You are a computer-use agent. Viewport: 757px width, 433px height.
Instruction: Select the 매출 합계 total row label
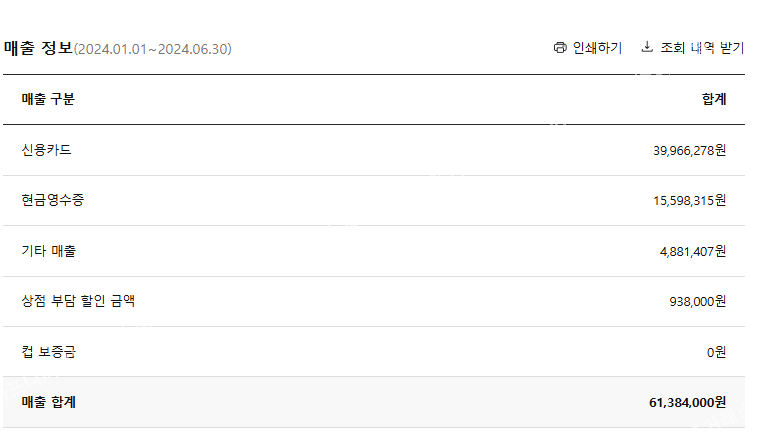pyautogui.click(x=49, y=402)
